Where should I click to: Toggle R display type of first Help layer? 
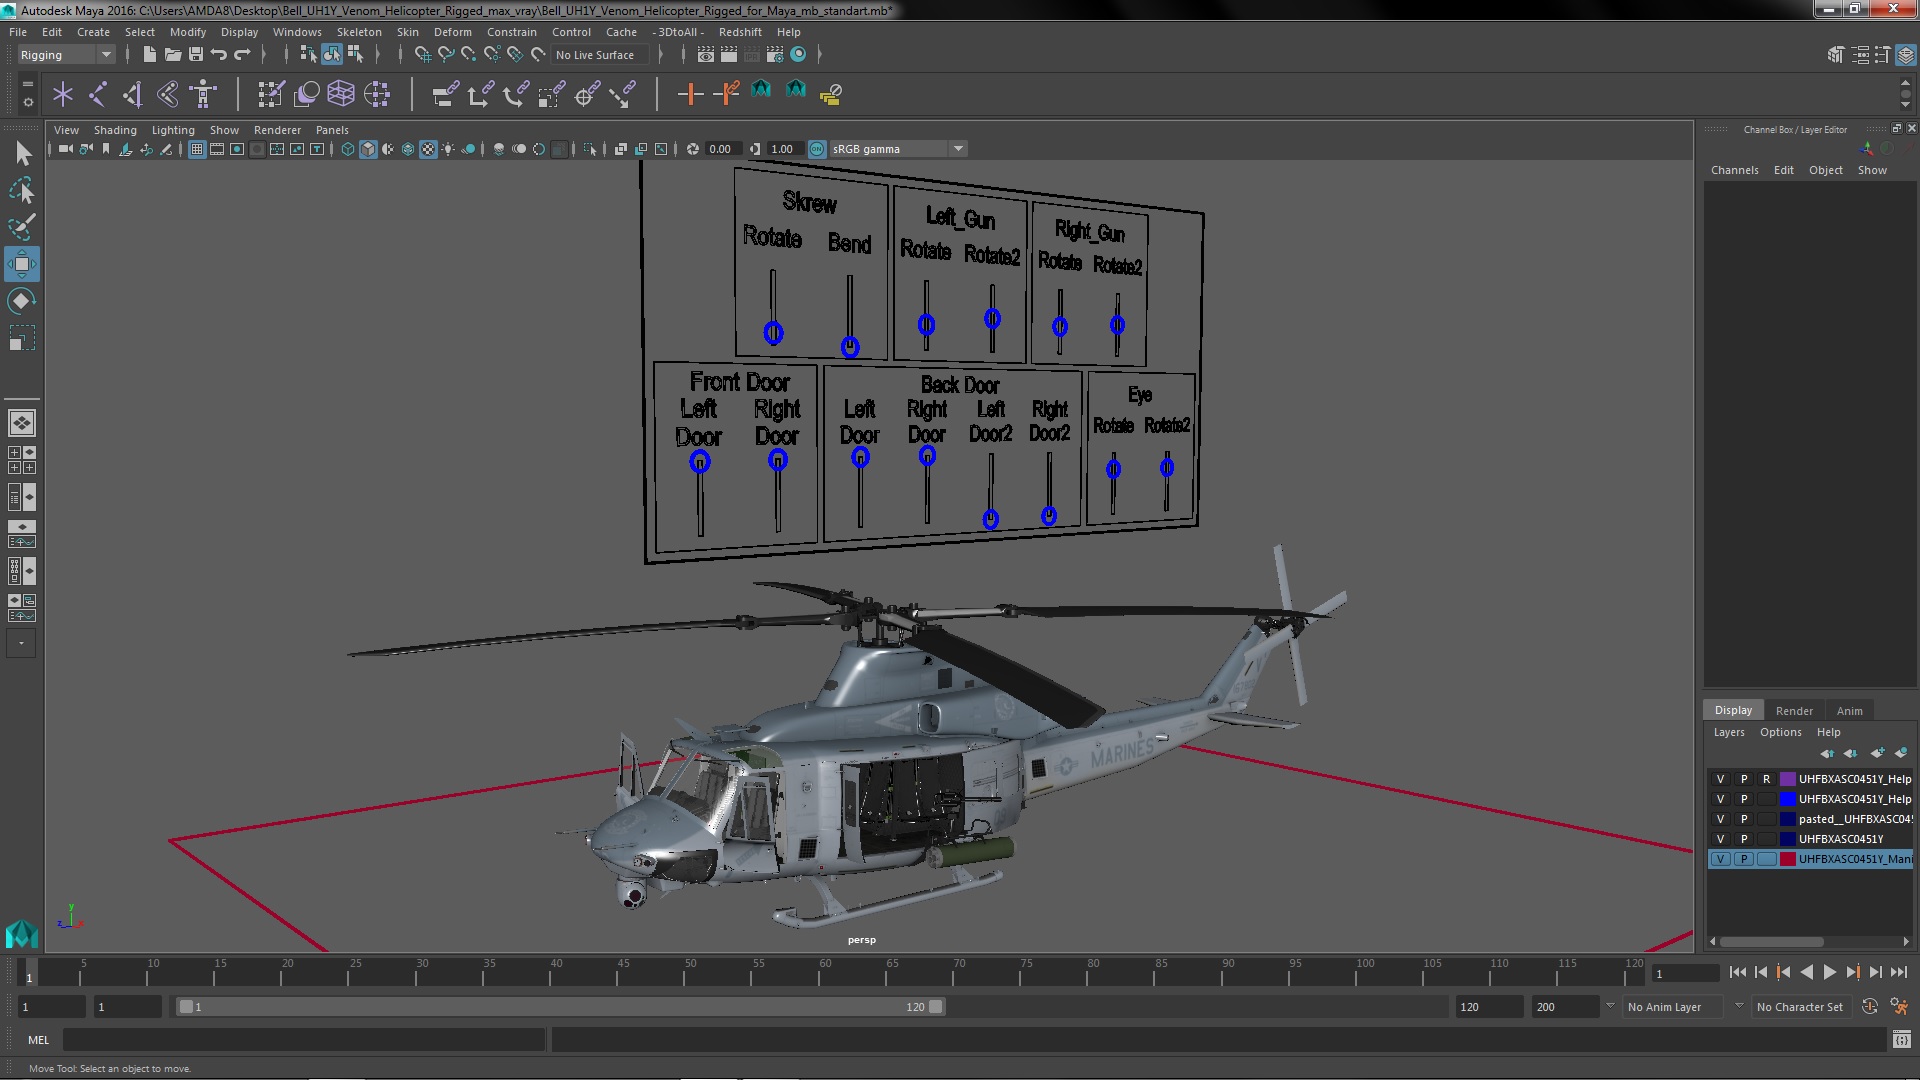1766,779
